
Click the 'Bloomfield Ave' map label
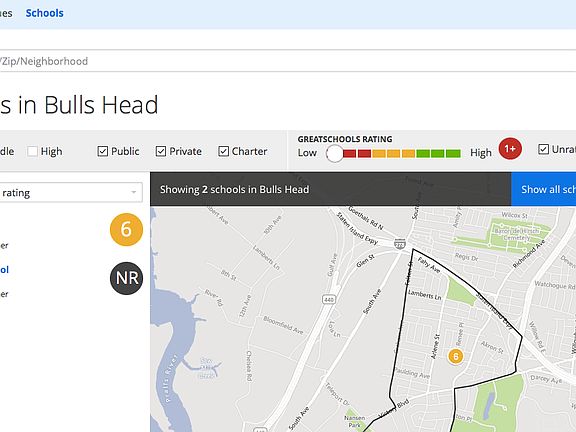[x=283, y=325]
